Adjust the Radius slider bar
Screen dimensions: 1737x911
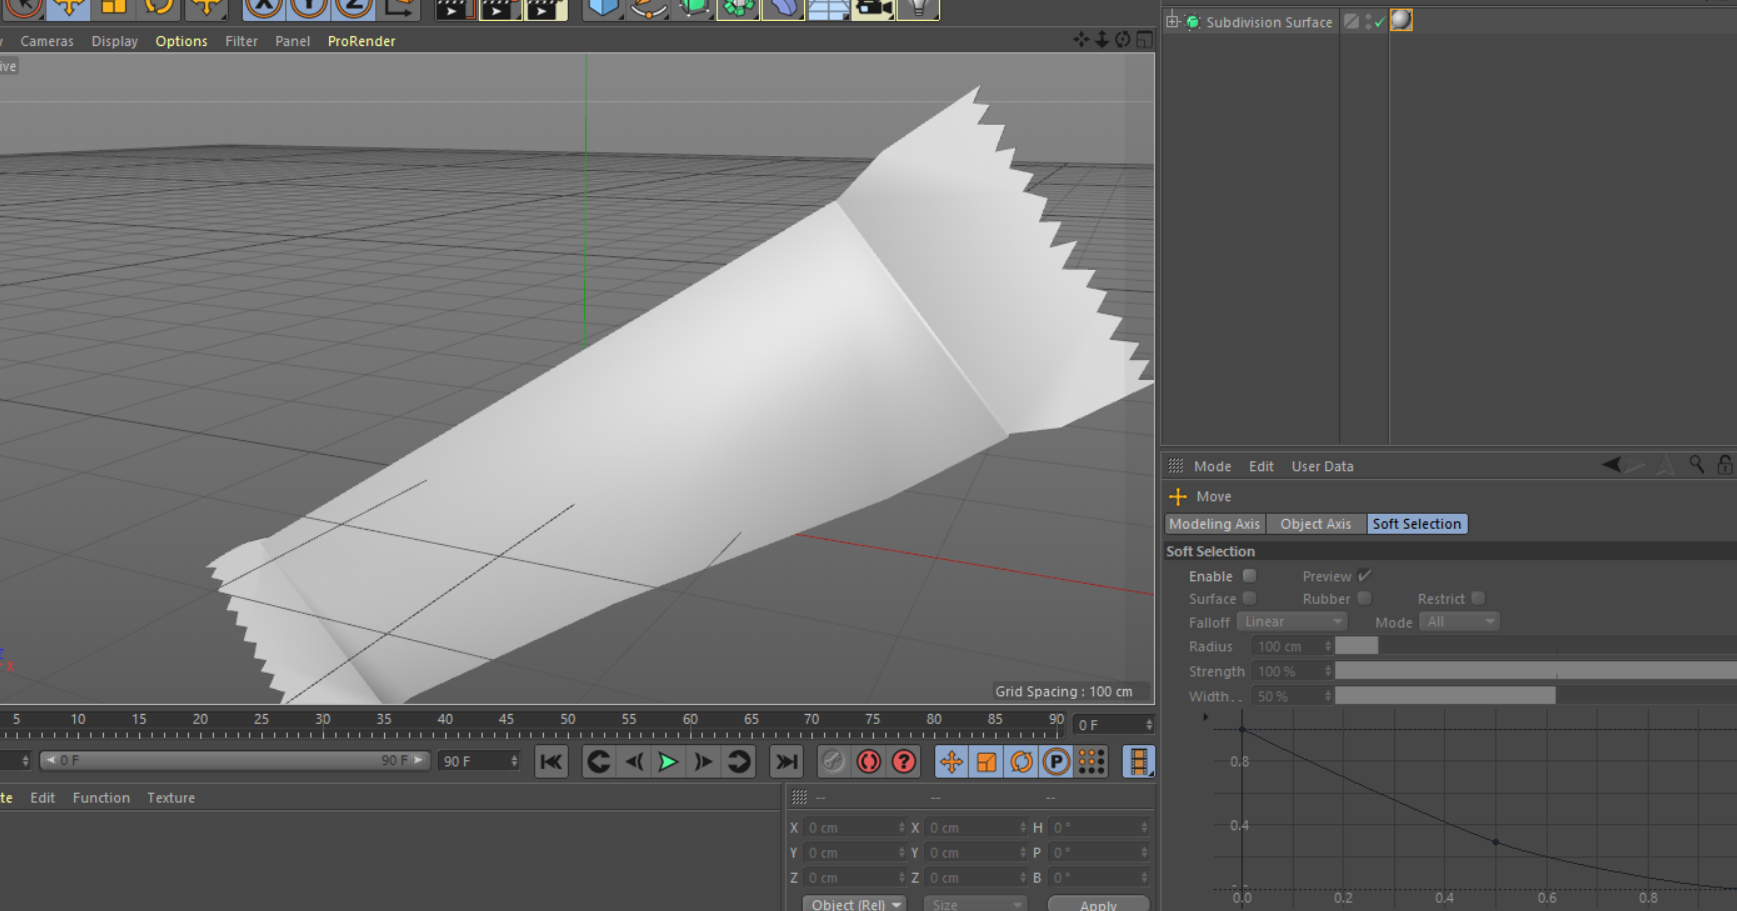point(1535,646)
